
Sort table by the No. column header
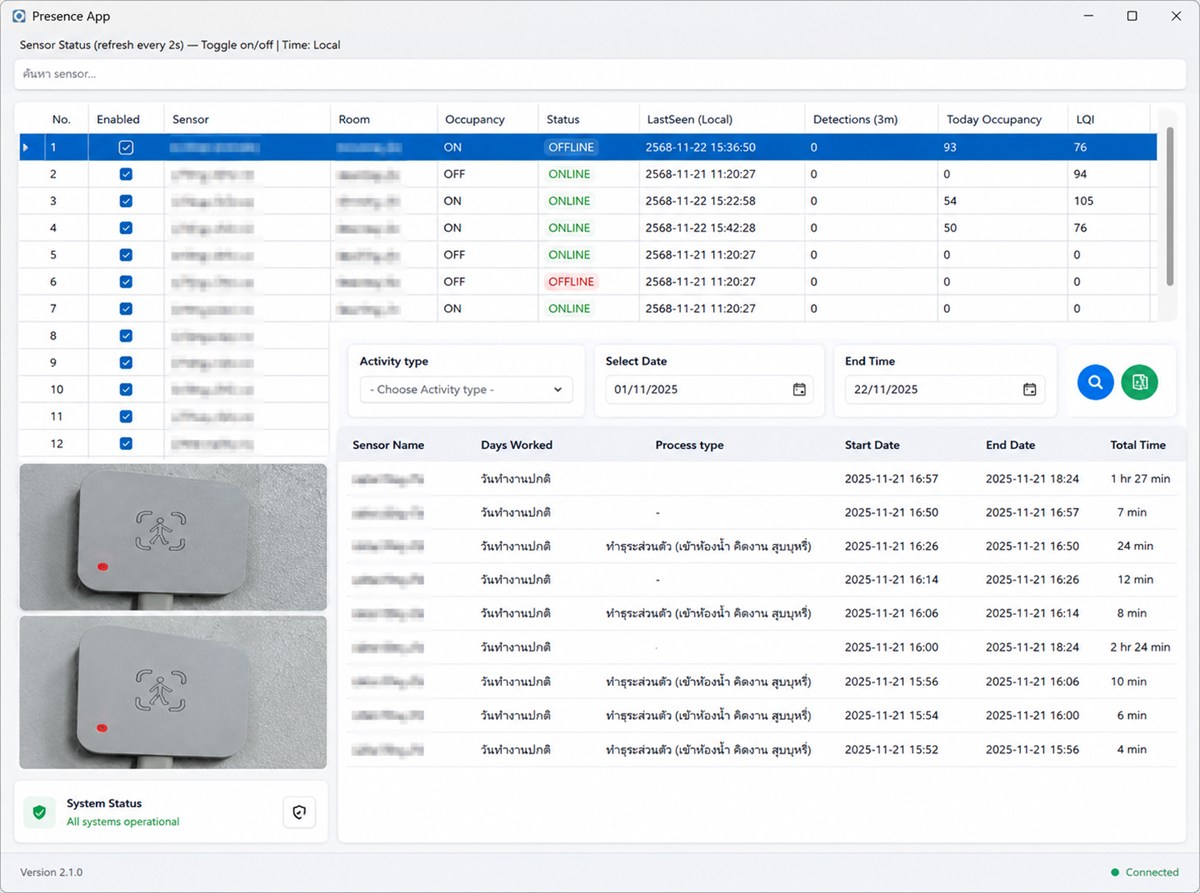pyautogui.click(x=61, y=119)
